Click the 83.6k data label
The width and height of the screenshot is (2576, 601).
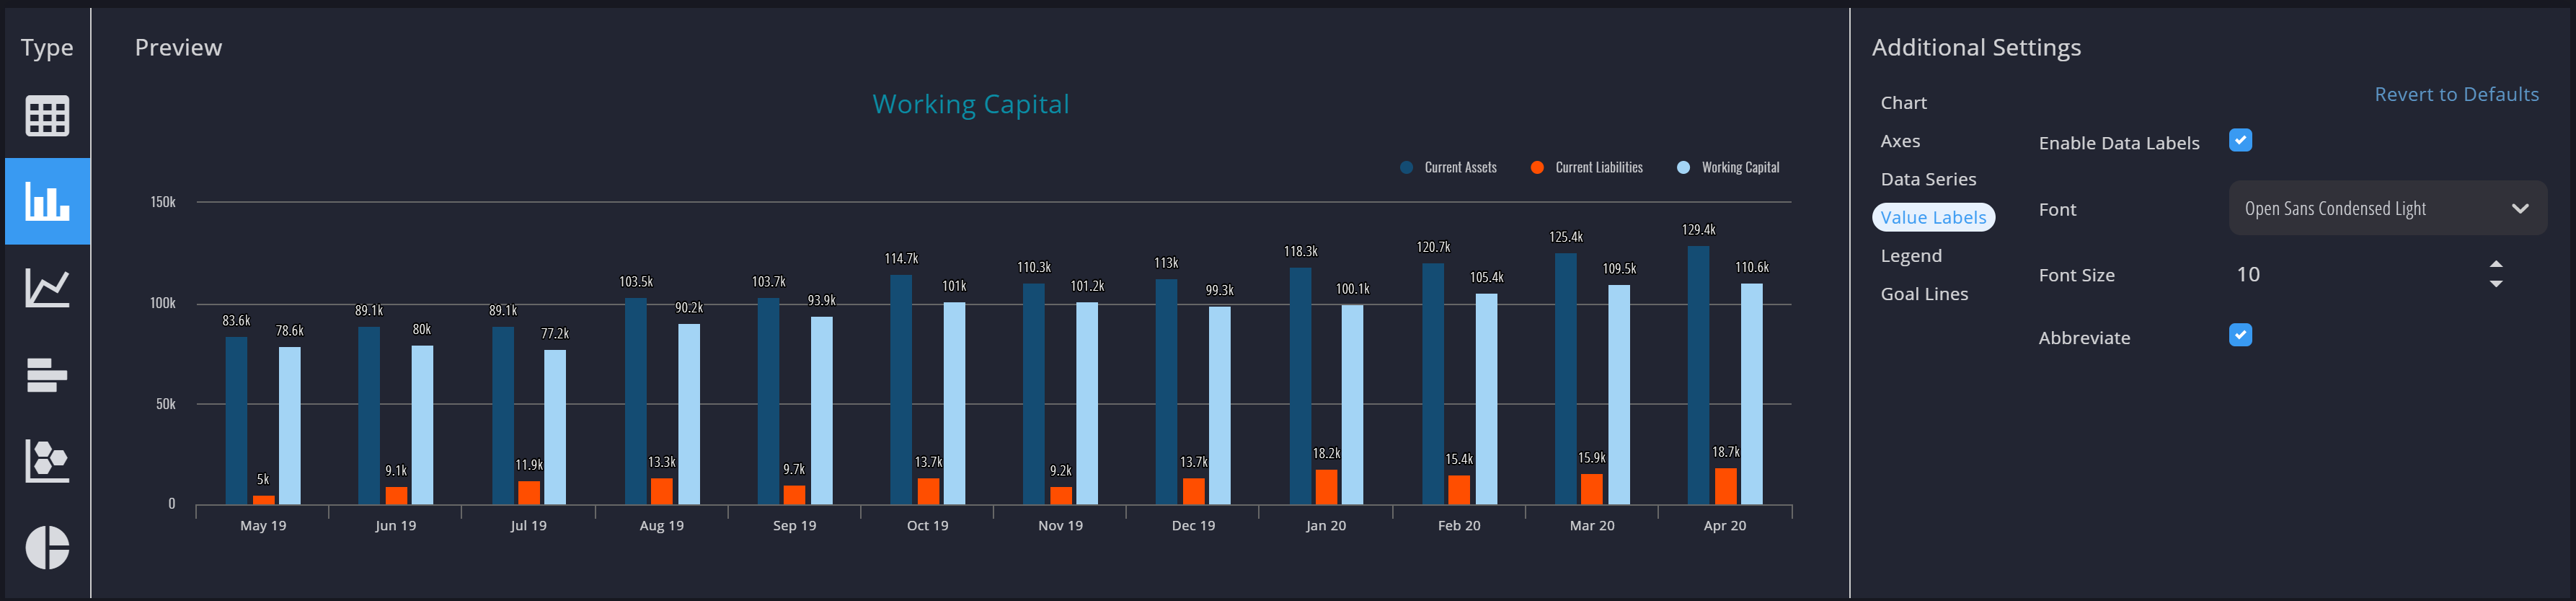click(236, 321)
